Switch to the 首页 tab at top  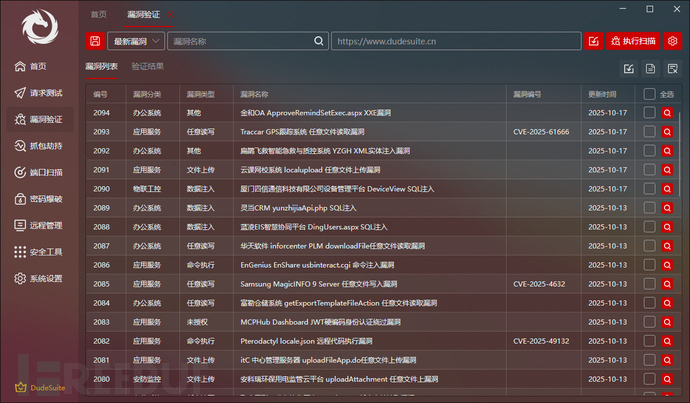(98, 14)
